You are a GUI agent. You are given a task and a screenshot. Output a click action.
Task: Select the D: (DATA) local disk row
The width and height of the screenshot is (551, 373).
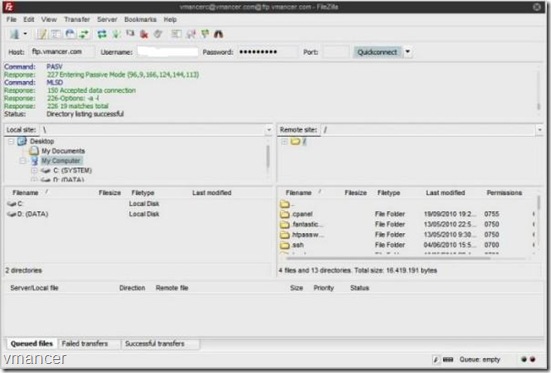tap(137, 214)
